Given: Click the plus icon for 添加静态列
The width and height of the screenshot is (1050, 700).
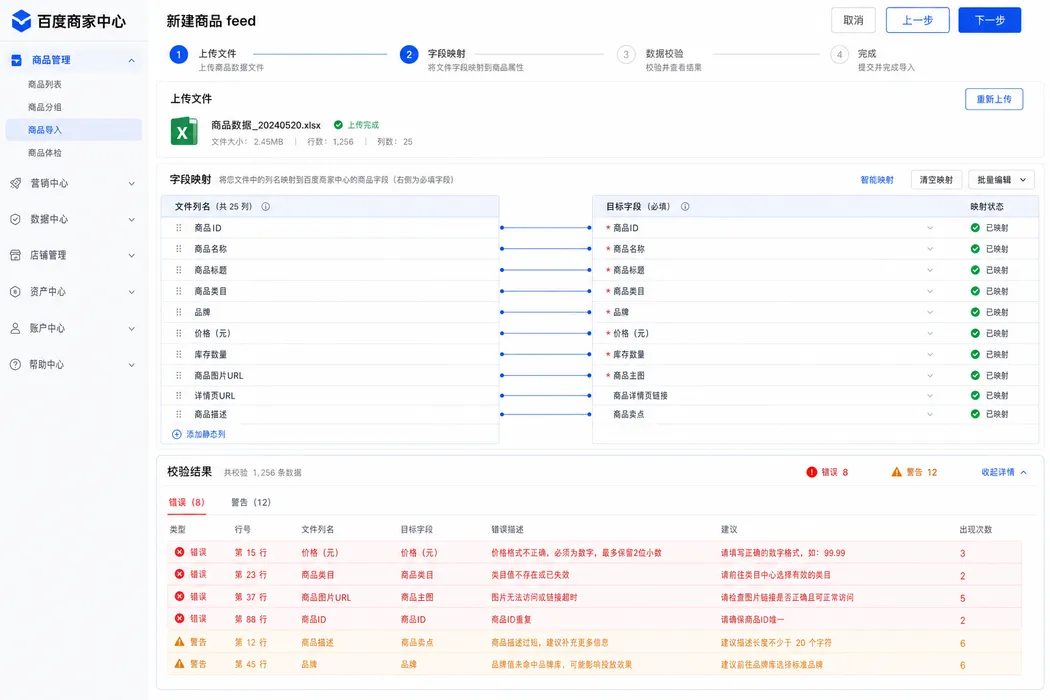Looking at the screenshot, I should [x=177, y=434].
